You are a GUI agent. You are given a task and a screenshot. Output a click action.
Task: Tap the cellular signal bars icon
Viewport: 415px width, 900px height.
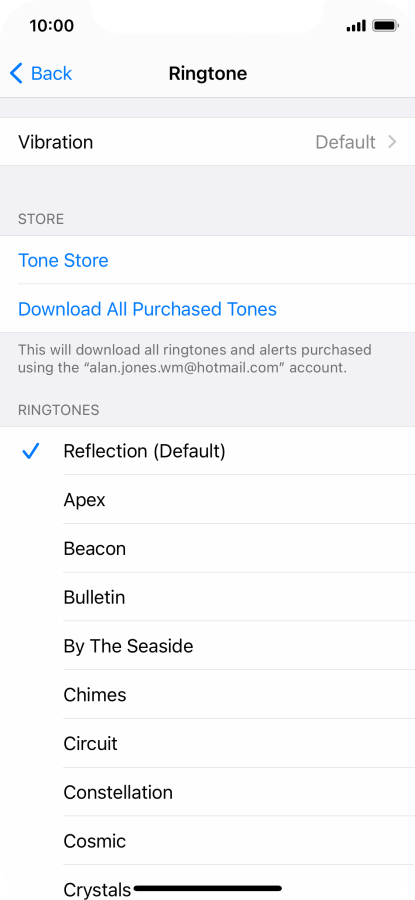click(x=356, y=26)
